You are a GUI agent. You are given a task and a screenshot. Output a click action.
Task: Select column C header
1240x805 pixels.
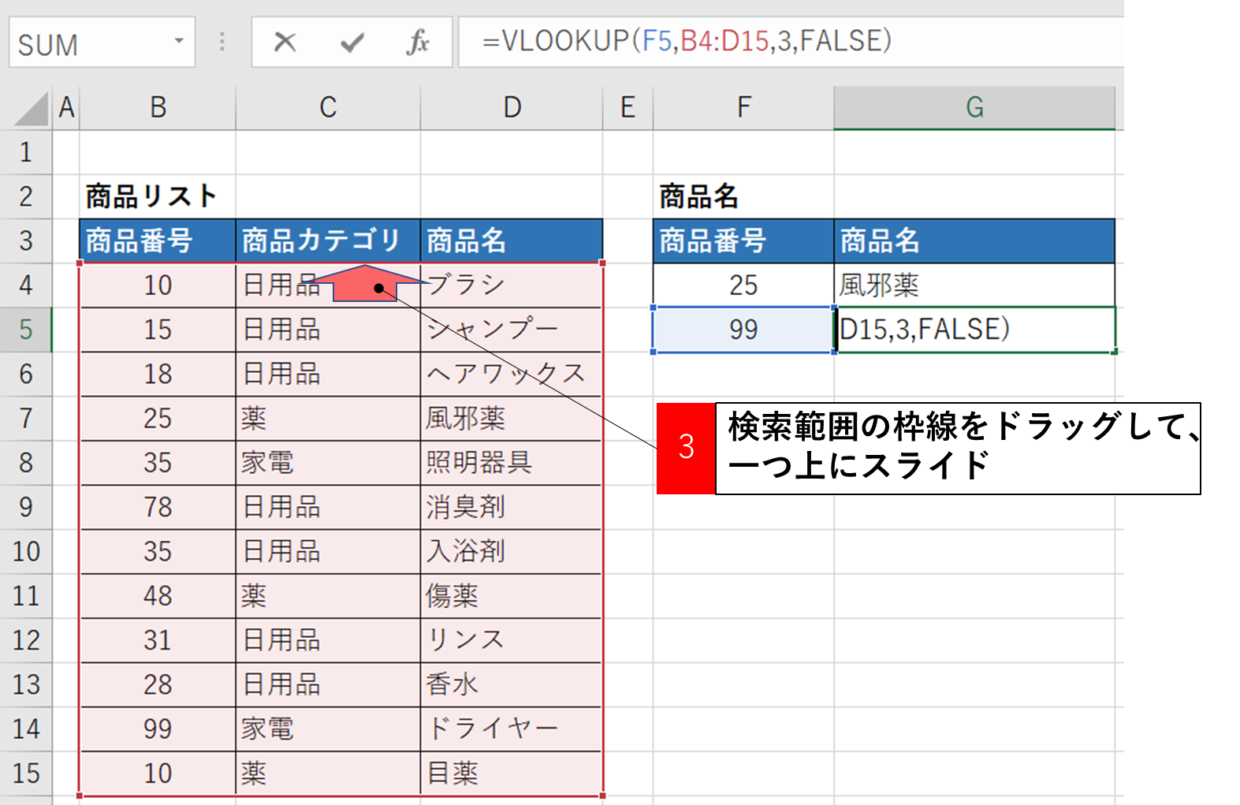(328, 108)
